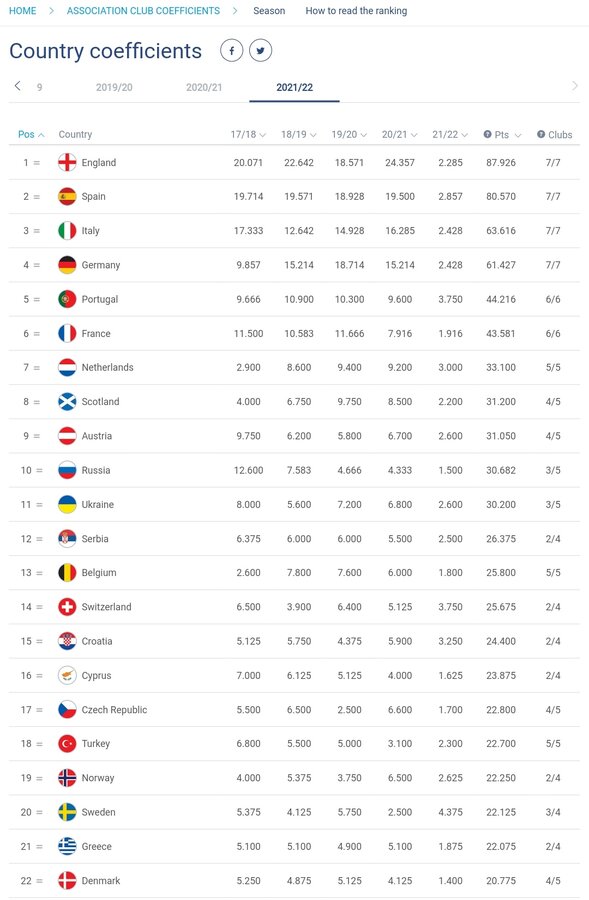Click the Clubs info icon
589x900 pixels.
click(x=541, y=134)
